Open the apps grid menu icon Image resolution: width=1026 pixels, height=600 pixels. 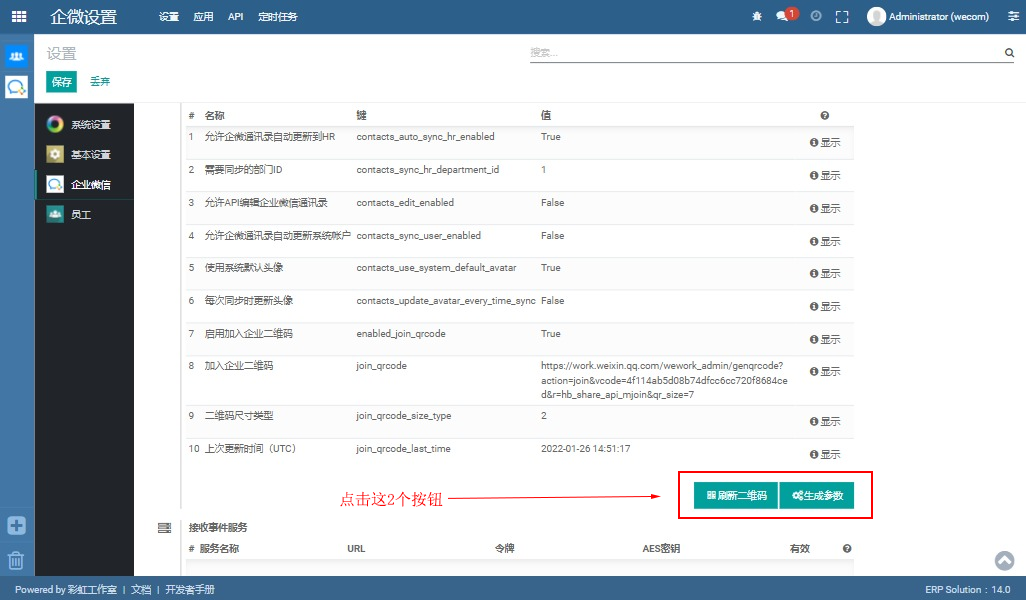pyautogui.click(x=19, y=16)
